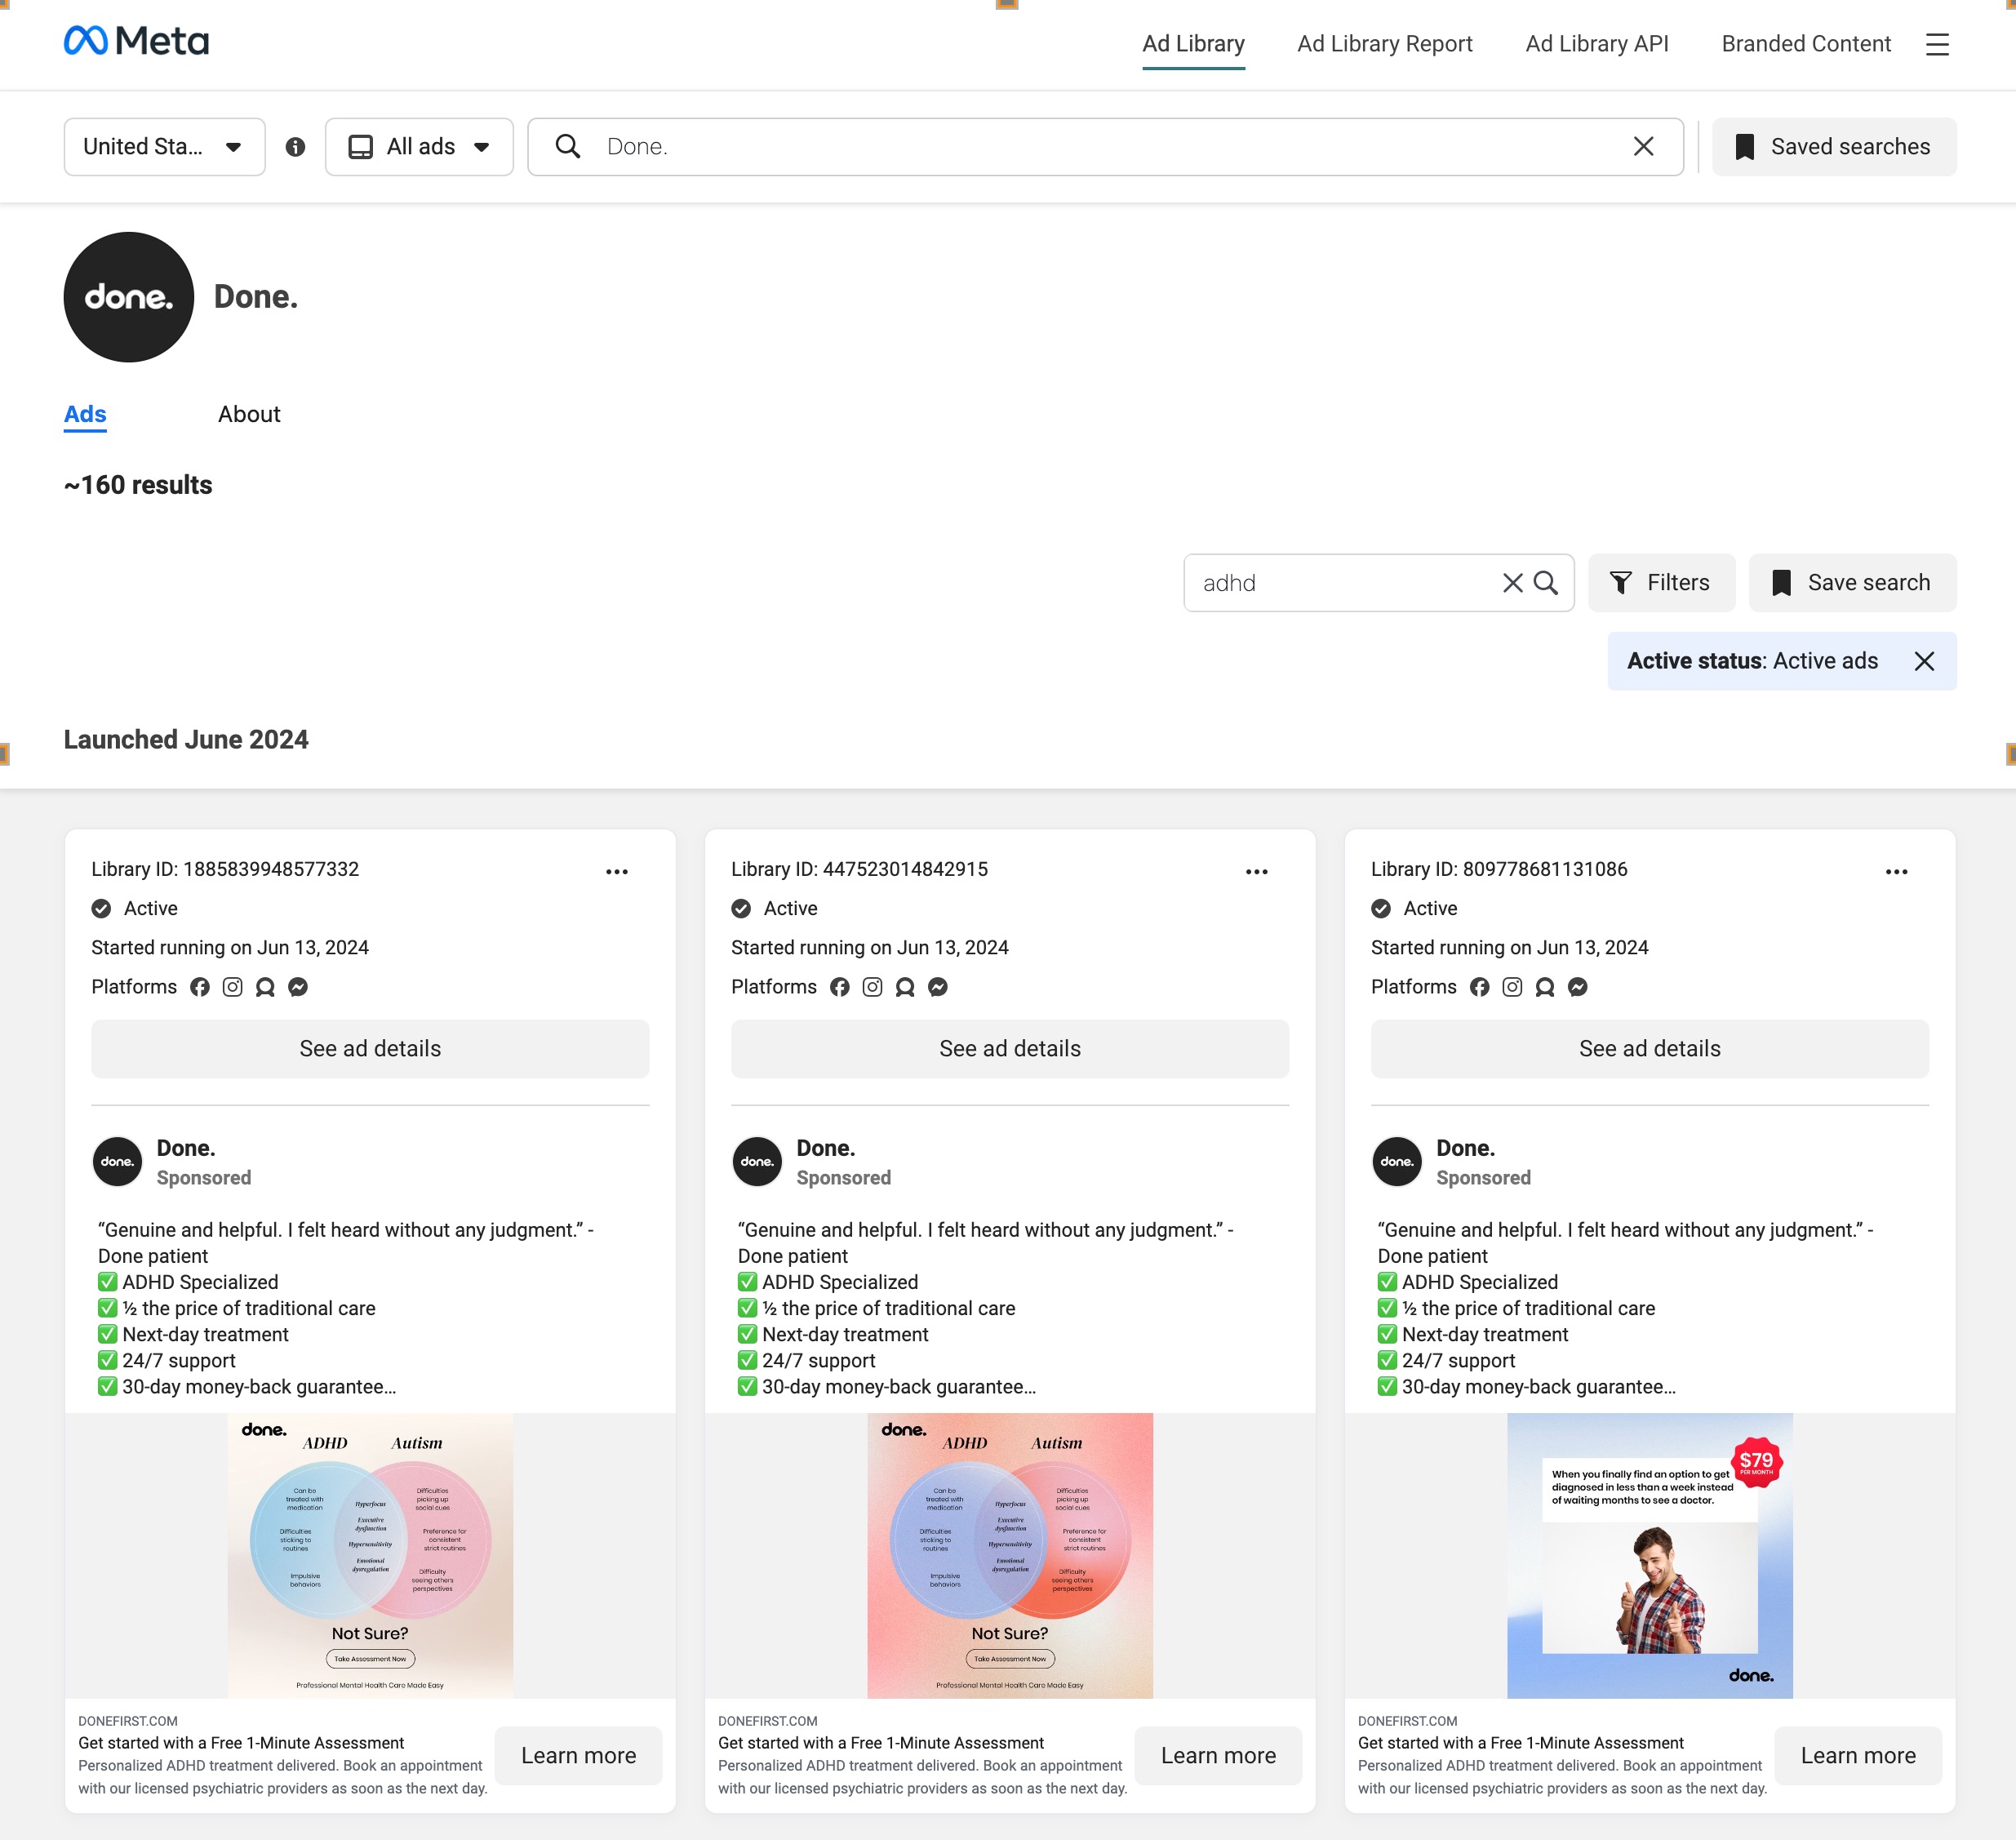Image resolution: width=2016 pixels, height=1840 pixels.
Task: Switch to the About tab
Action: 249,414
